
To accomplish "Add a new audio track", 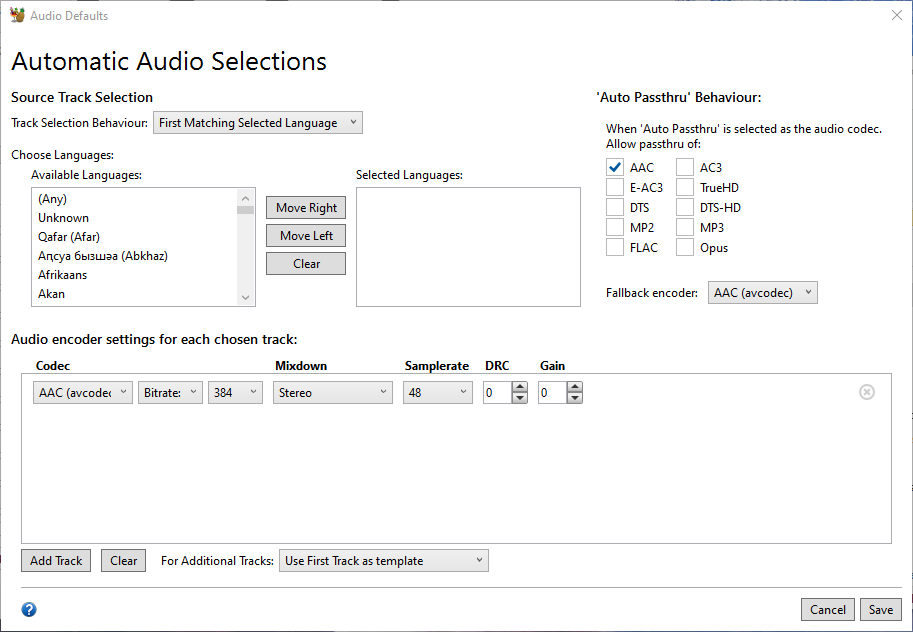I will pyautogui.click(x=56, y=560).
